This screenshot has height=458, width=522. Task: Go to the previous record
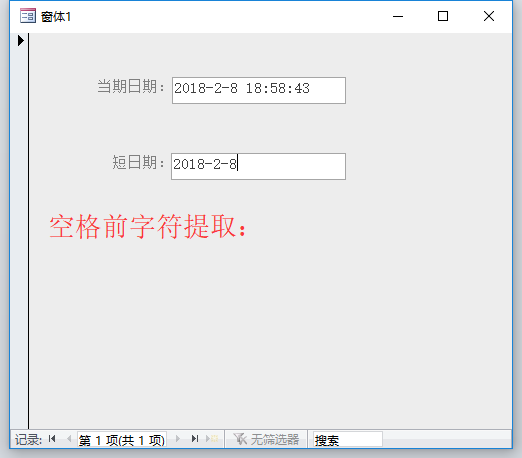(x=69, y=439)
